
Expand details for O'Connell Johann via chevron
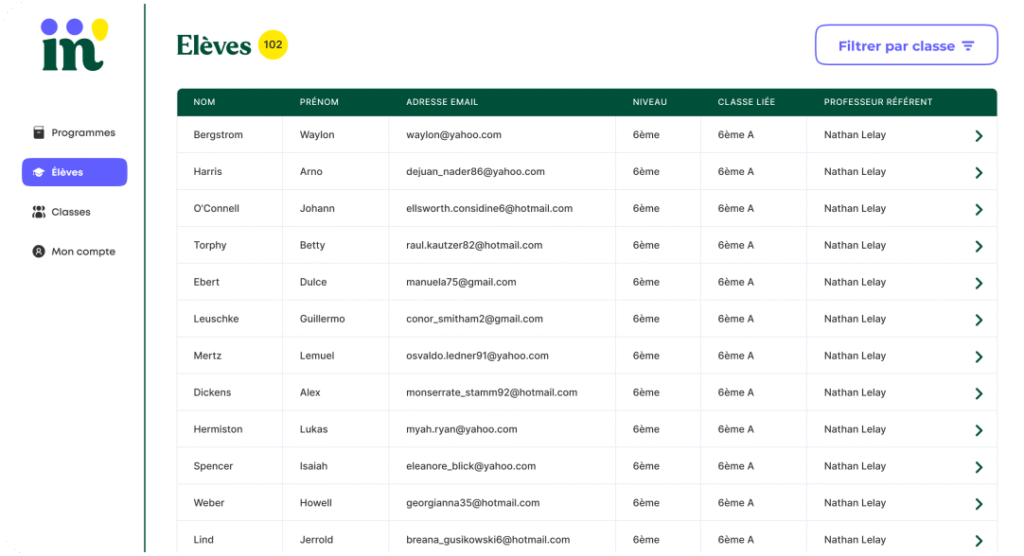click(x=978, y=210)
